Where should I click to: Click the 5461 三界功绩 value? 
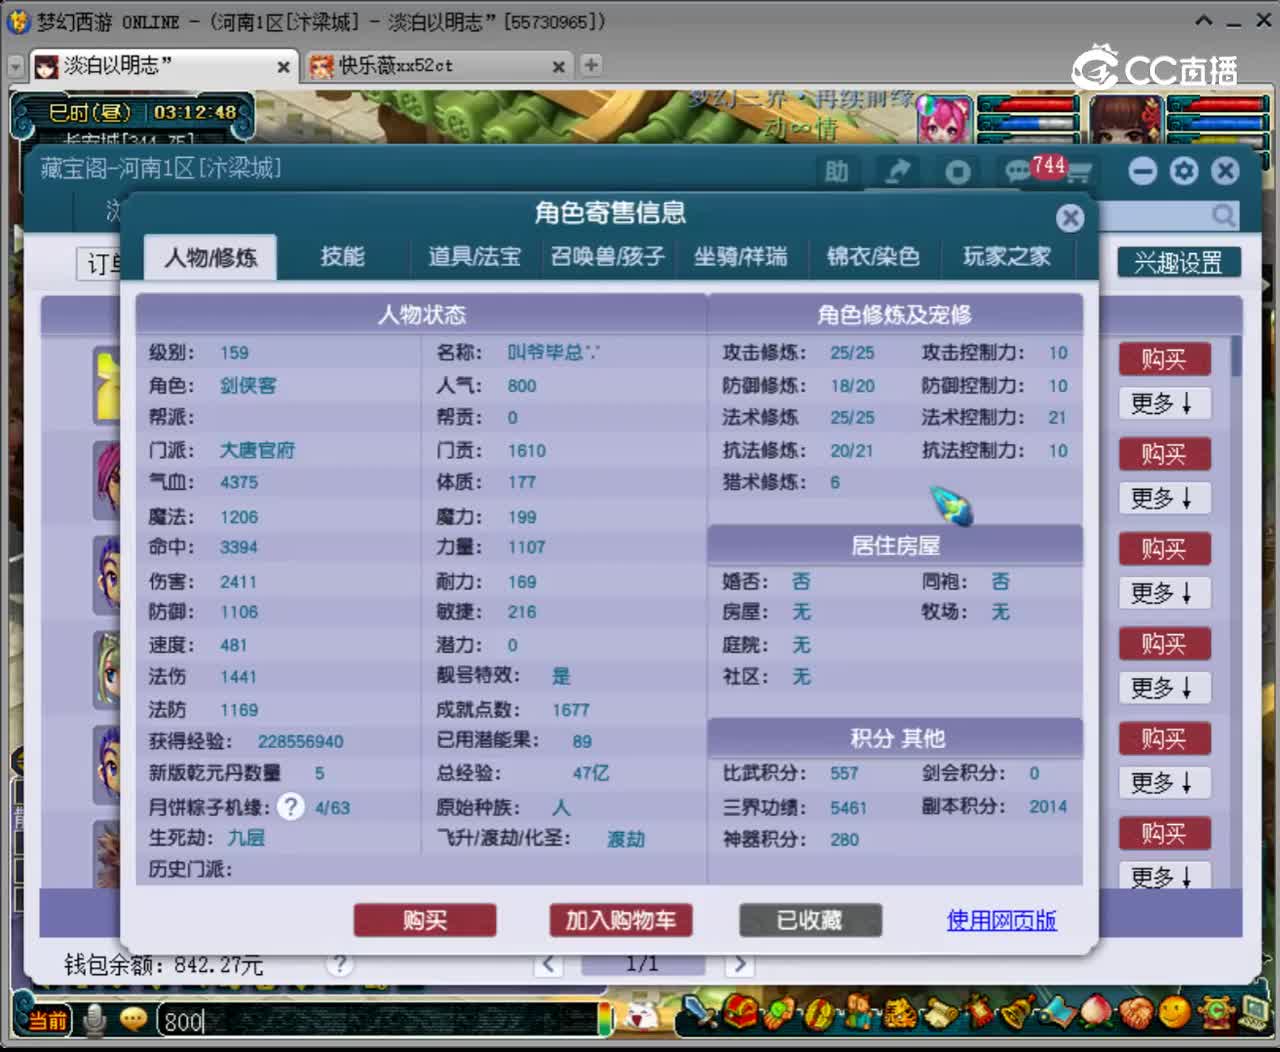848,807
